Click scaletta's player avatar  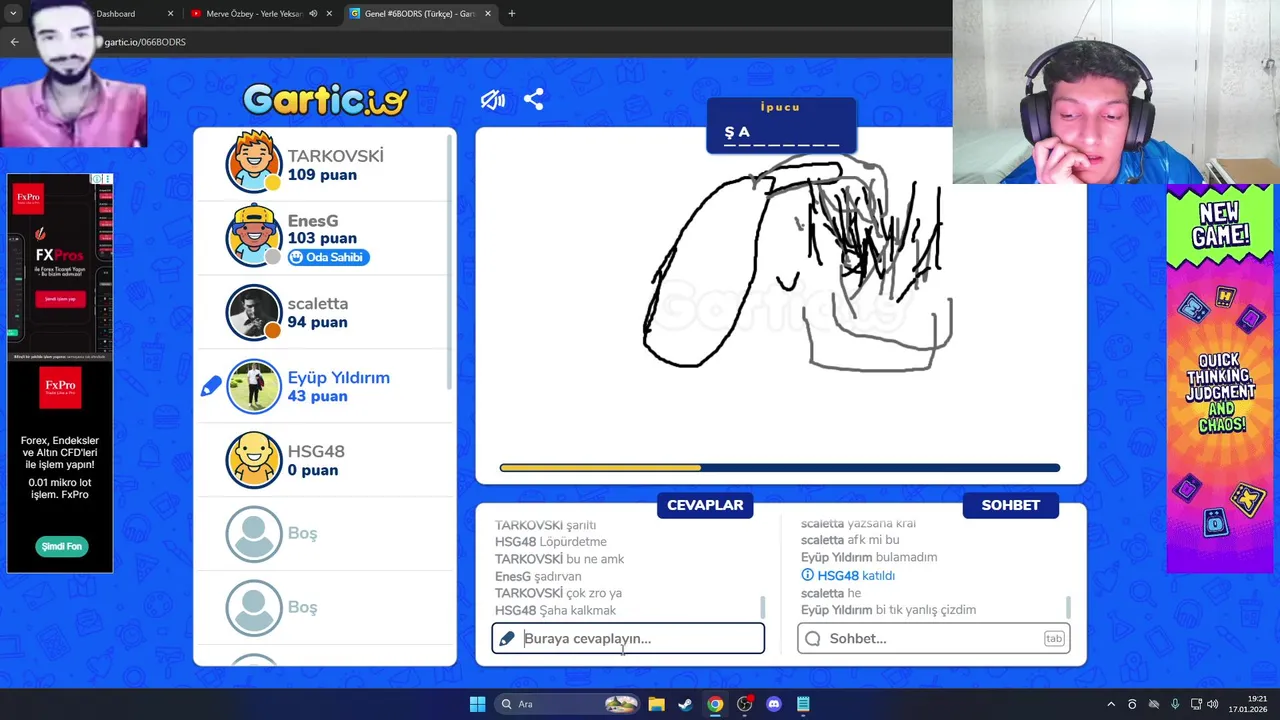(254, 312)
